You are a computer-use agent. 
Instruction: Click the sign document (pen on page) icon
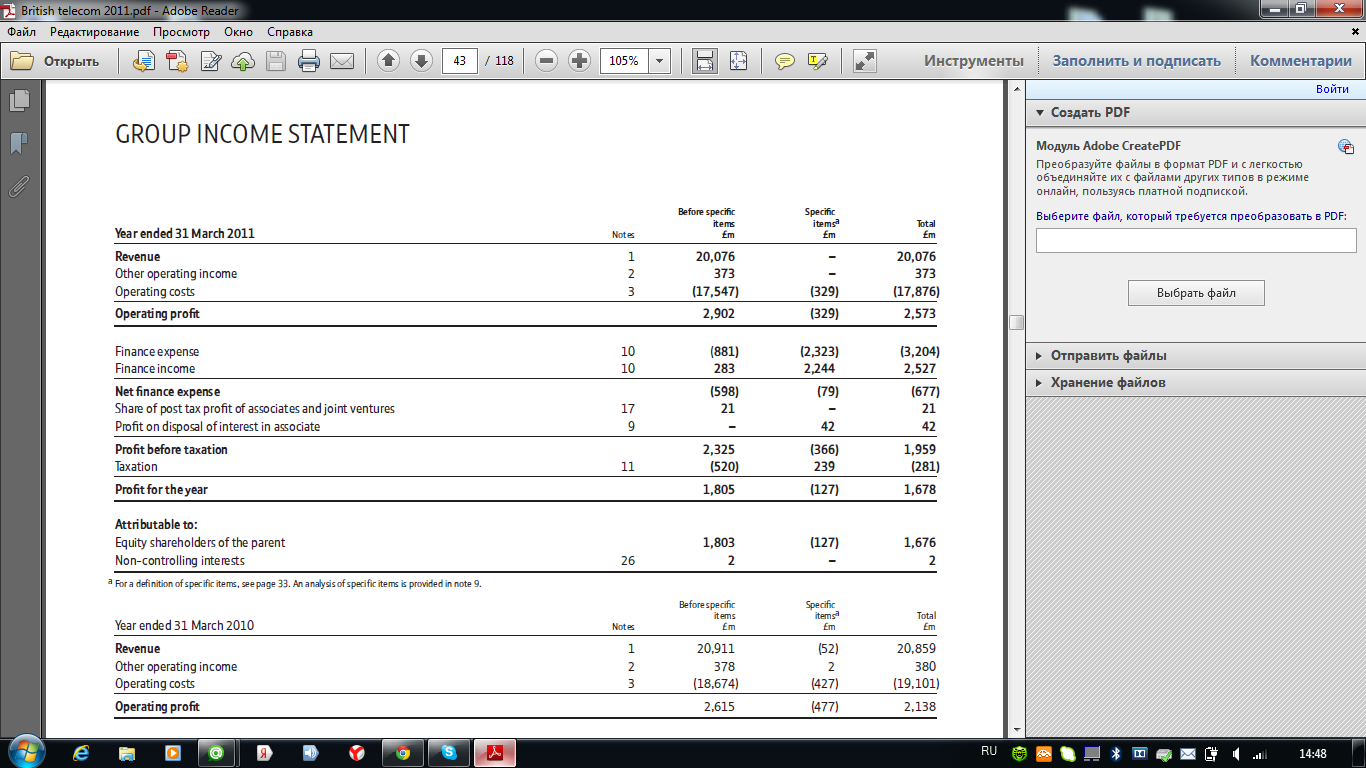pyautogui.click(x=210, y=61)
